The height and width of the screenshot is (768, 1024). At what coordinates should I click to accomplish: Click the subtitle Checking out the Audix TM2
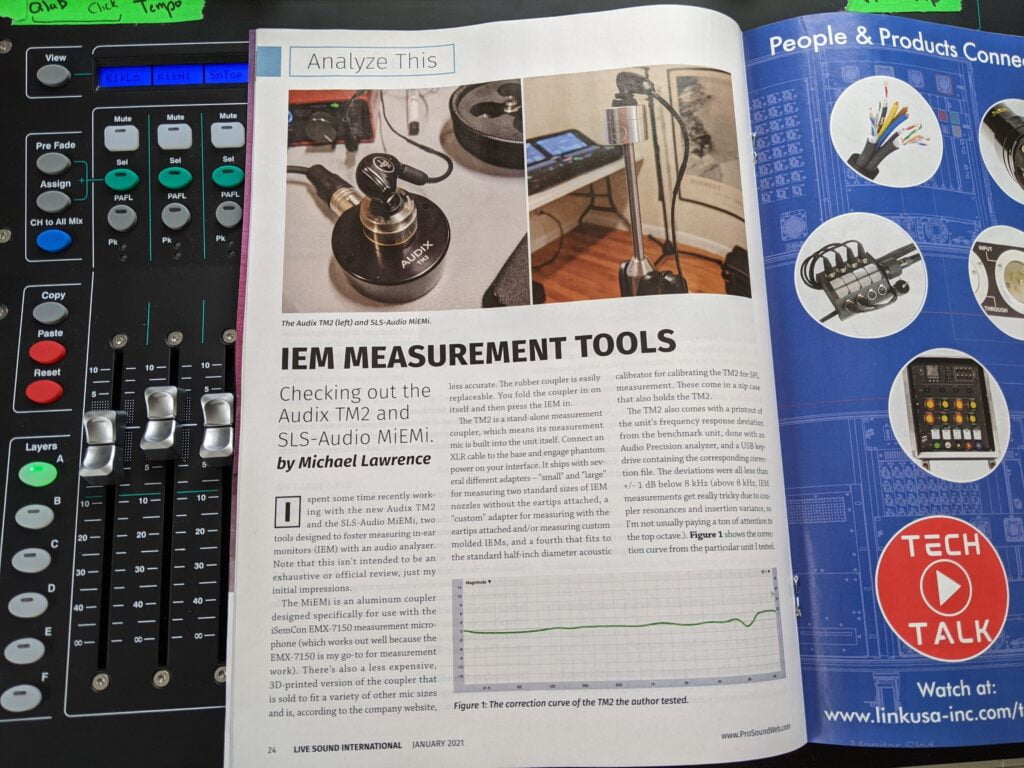[355, 414]
